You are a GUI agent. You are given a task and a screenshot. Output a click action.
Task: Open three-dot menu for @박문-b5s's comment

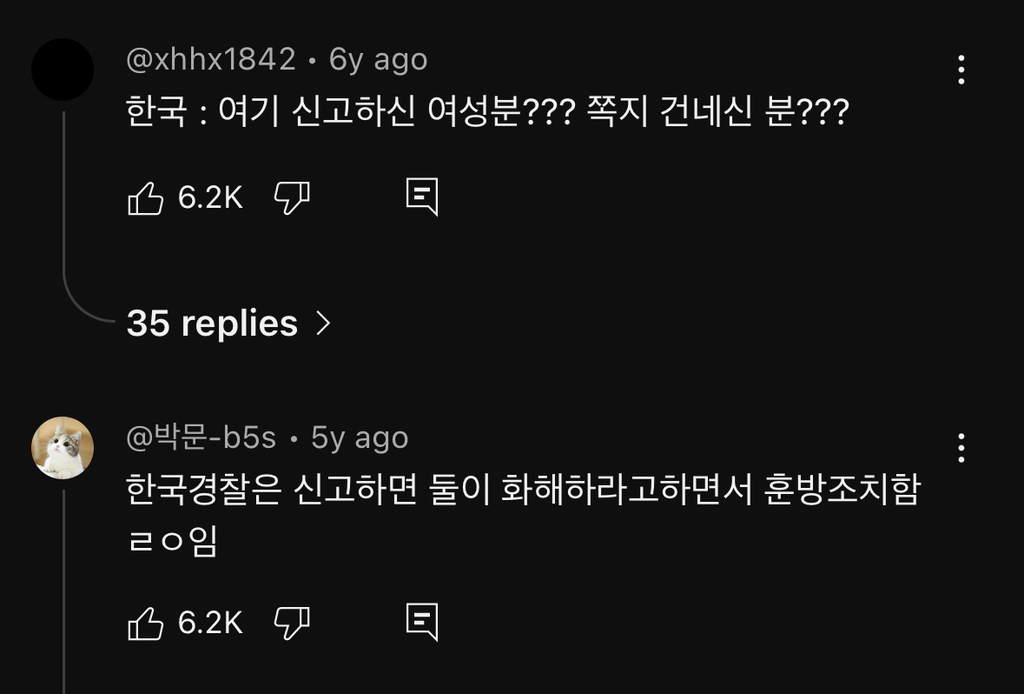click(960, 448)
